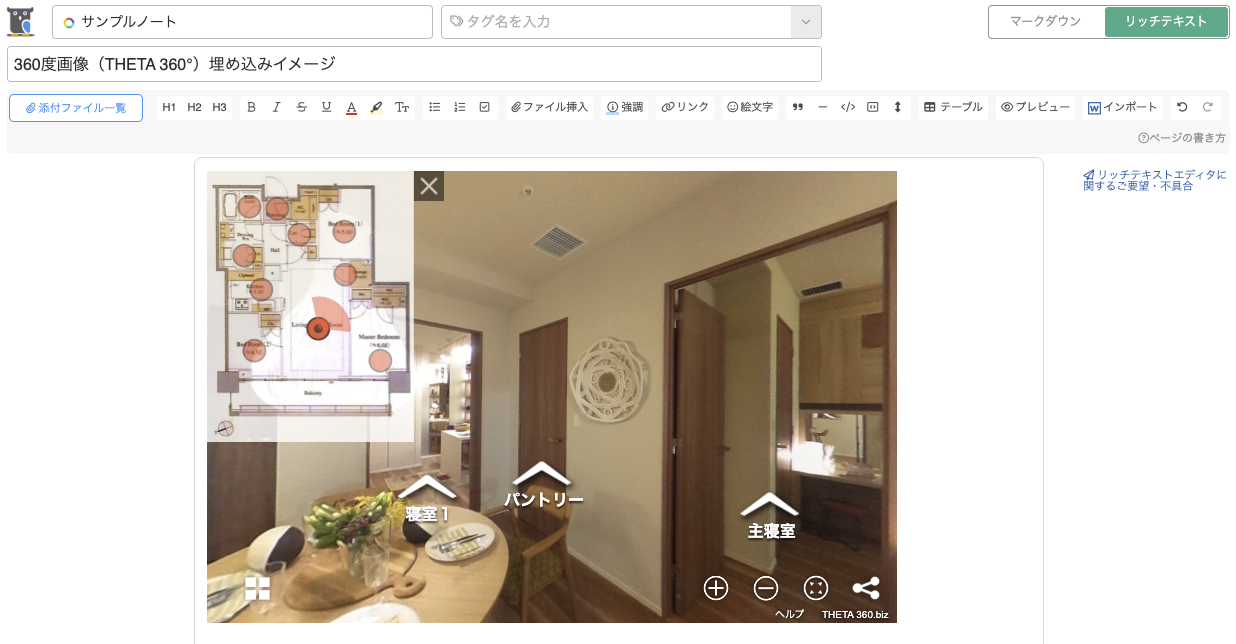Image resolution: width=1236 pixels, height=644 pixels.
Task: Toggle bold text formatting
Action: [x=251, y=108]
